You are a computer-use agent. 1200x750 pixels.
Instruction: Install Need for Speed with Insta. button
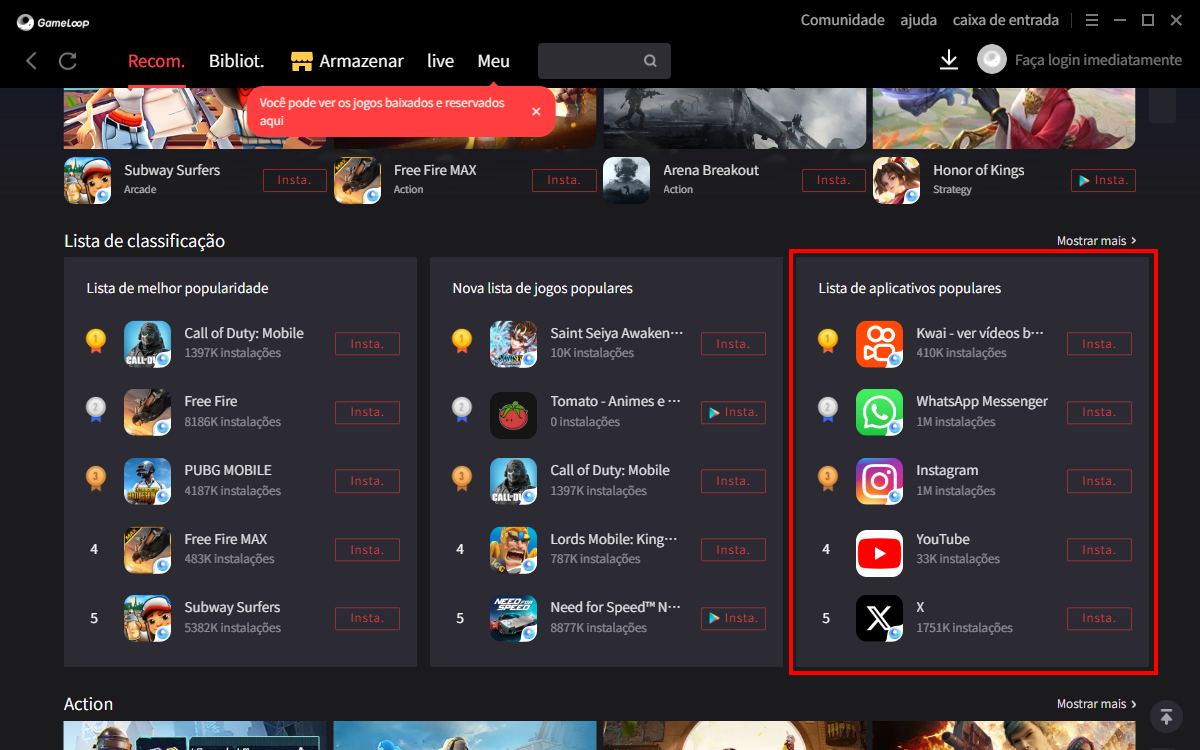[x=733, y=618]
